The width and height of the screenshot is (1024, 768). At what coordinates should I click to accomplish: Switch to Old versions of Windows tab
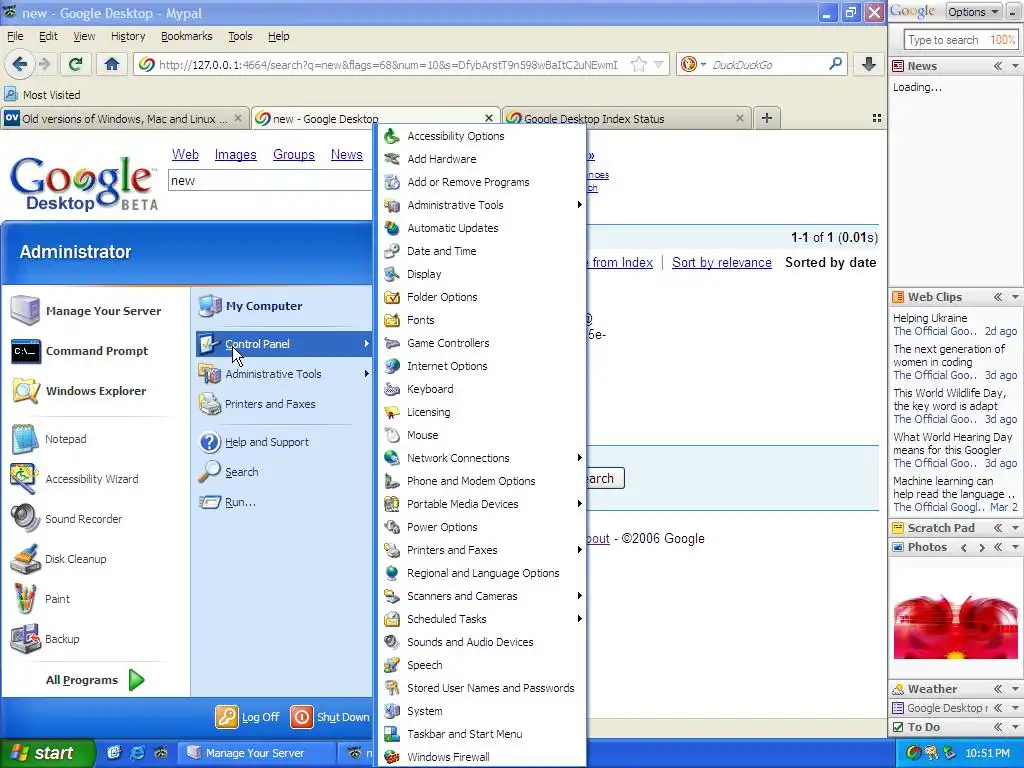coord(124,118)
